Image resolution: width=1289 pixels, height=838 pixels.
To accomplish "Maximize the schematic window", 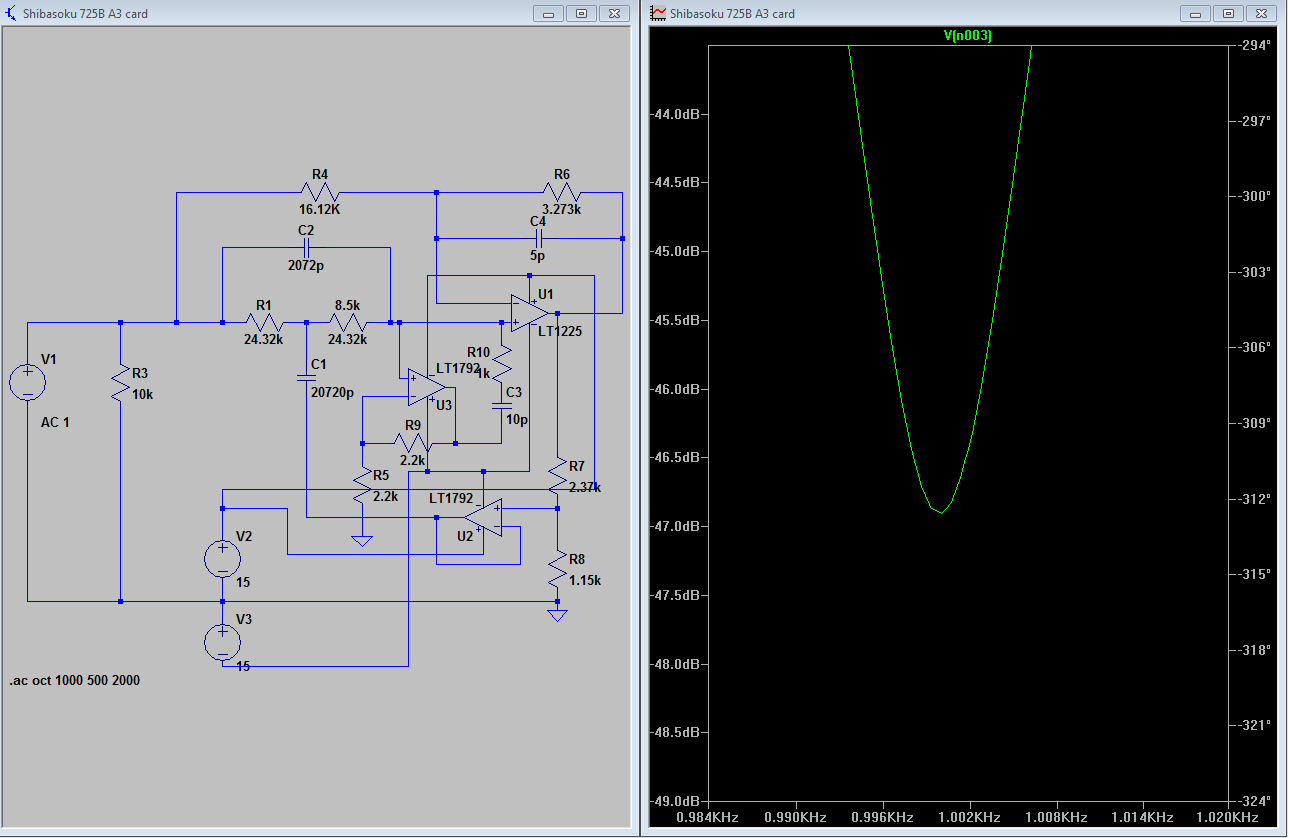I will pyautogui.click(x=580, y=13).
